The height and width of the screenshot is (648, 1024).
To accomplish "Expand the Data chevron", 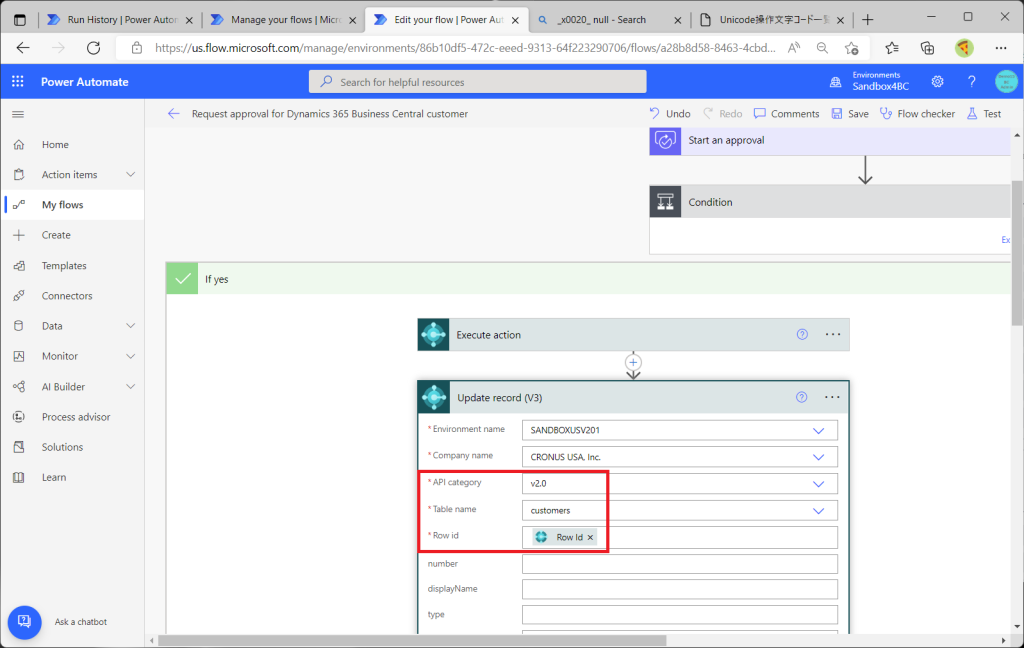I will click(131, 326).
